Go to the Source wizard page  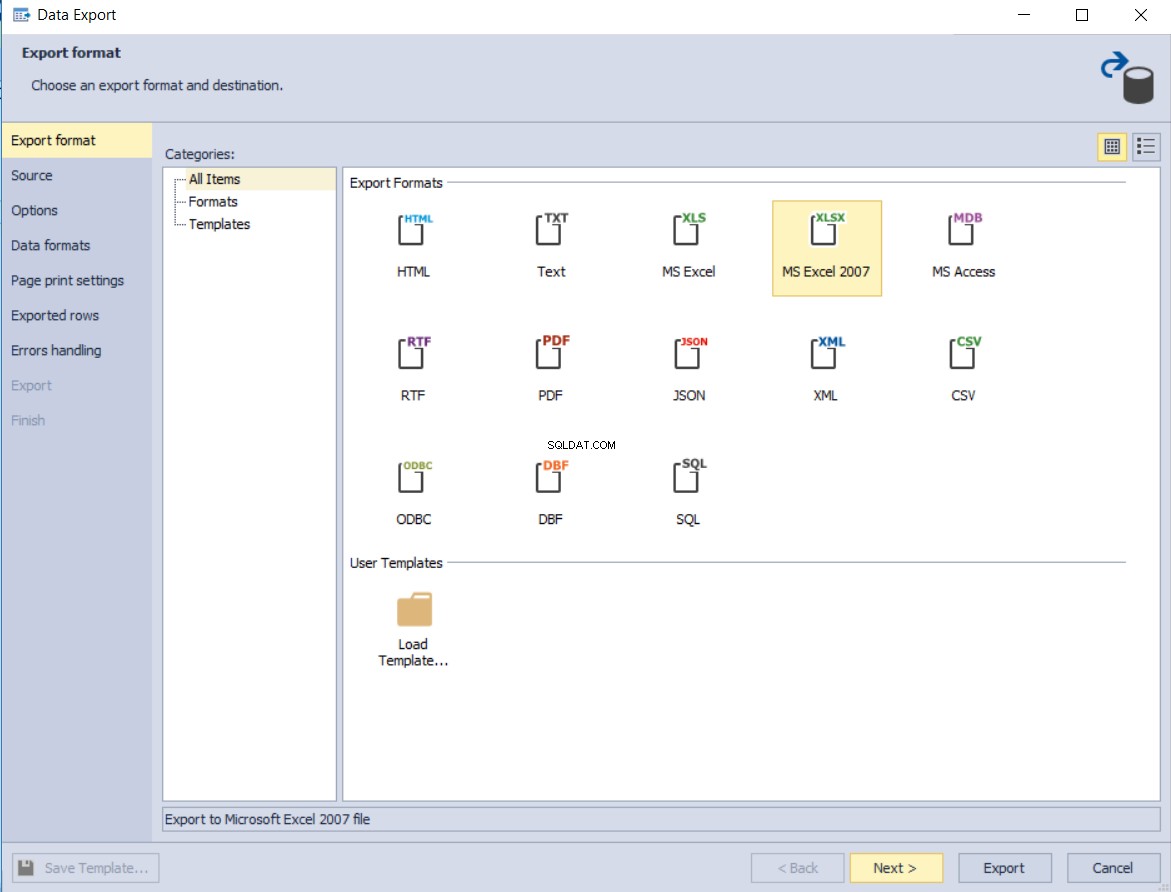76,176
